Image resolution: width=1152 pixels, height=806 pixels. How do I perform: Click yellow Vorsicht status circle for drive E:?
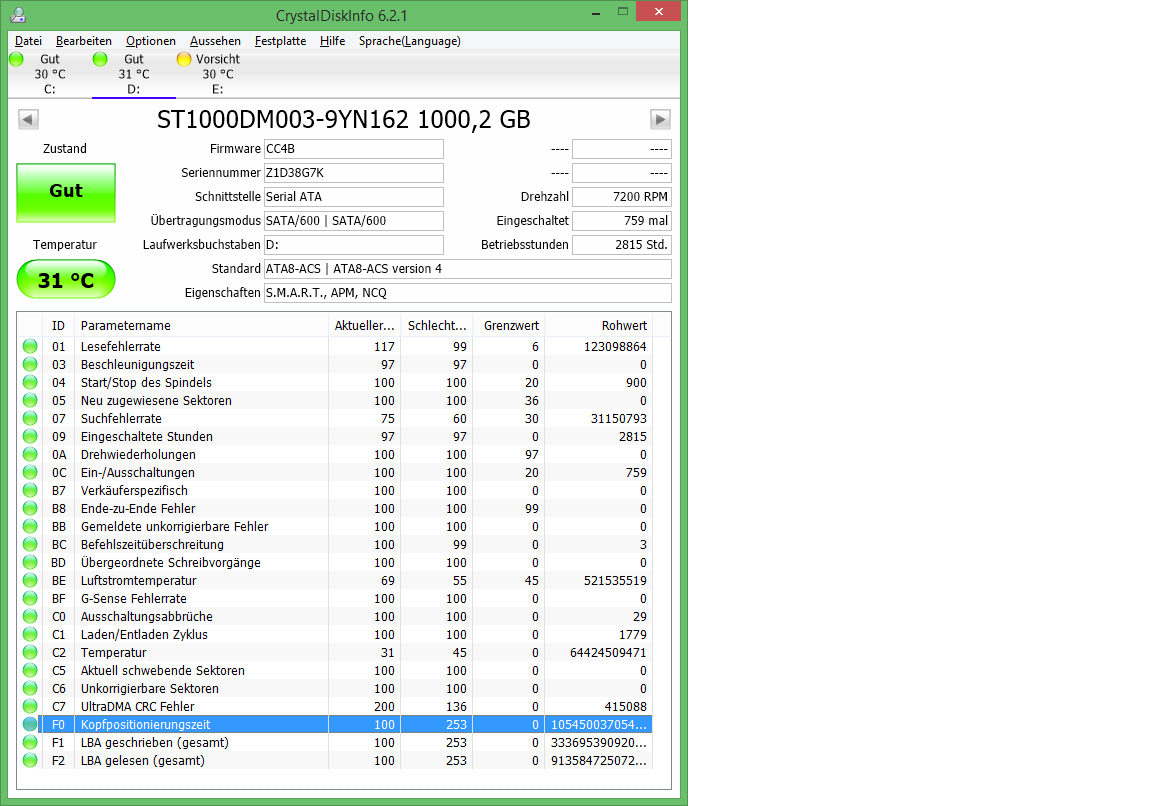184,59
